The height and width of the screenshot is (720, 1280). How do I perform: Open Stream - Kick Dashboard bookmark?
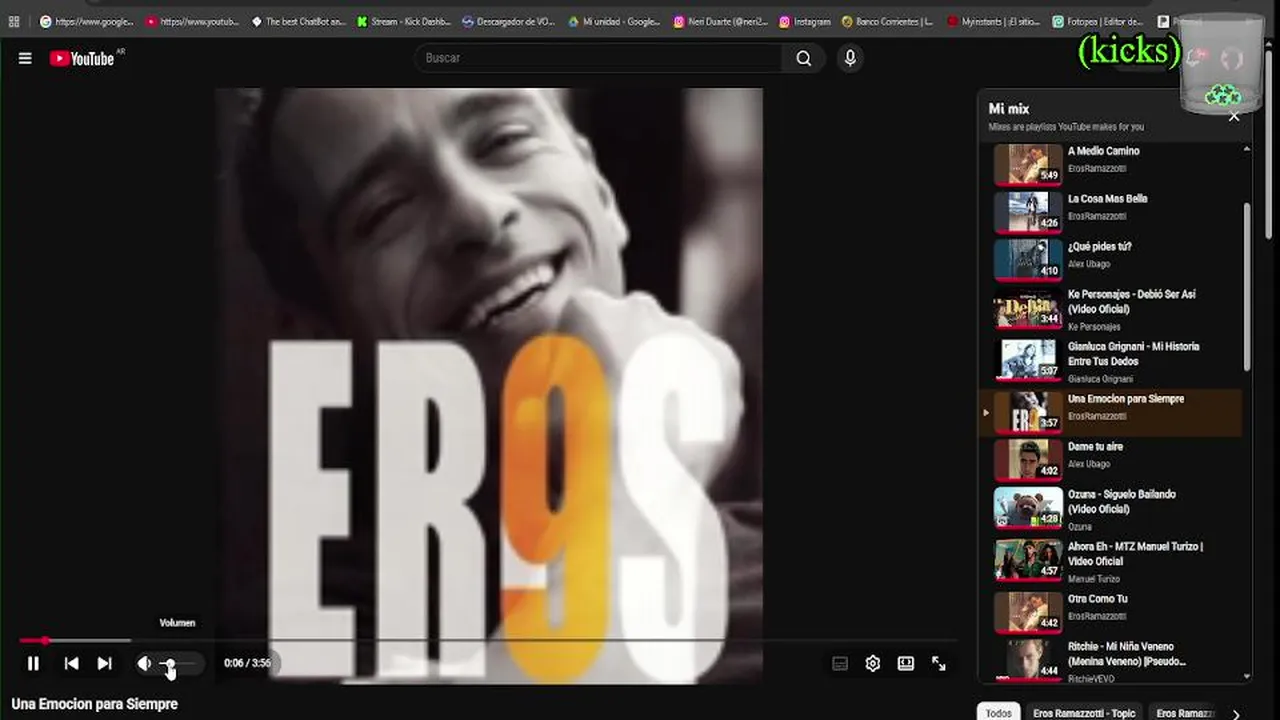pos(404,21)
